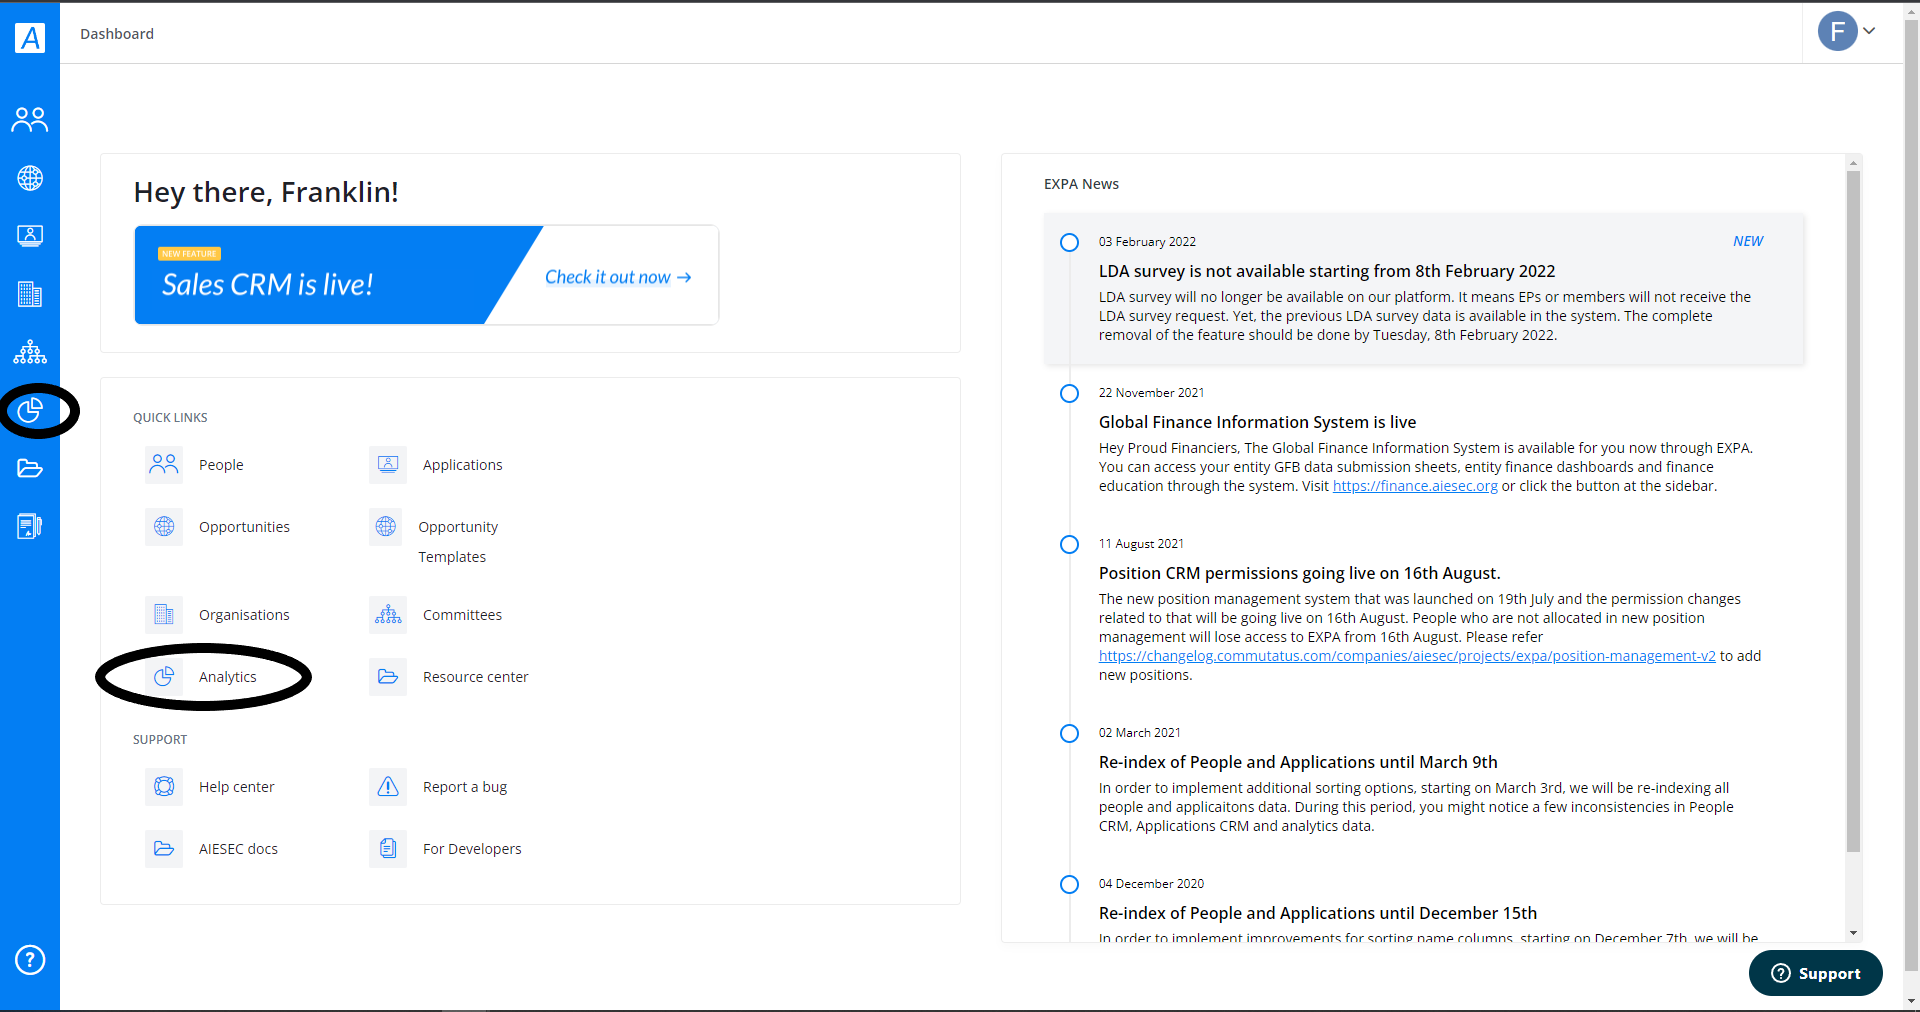Click the People quick link icon
Screen dimensions: 1920x1012
click(164, 465)
